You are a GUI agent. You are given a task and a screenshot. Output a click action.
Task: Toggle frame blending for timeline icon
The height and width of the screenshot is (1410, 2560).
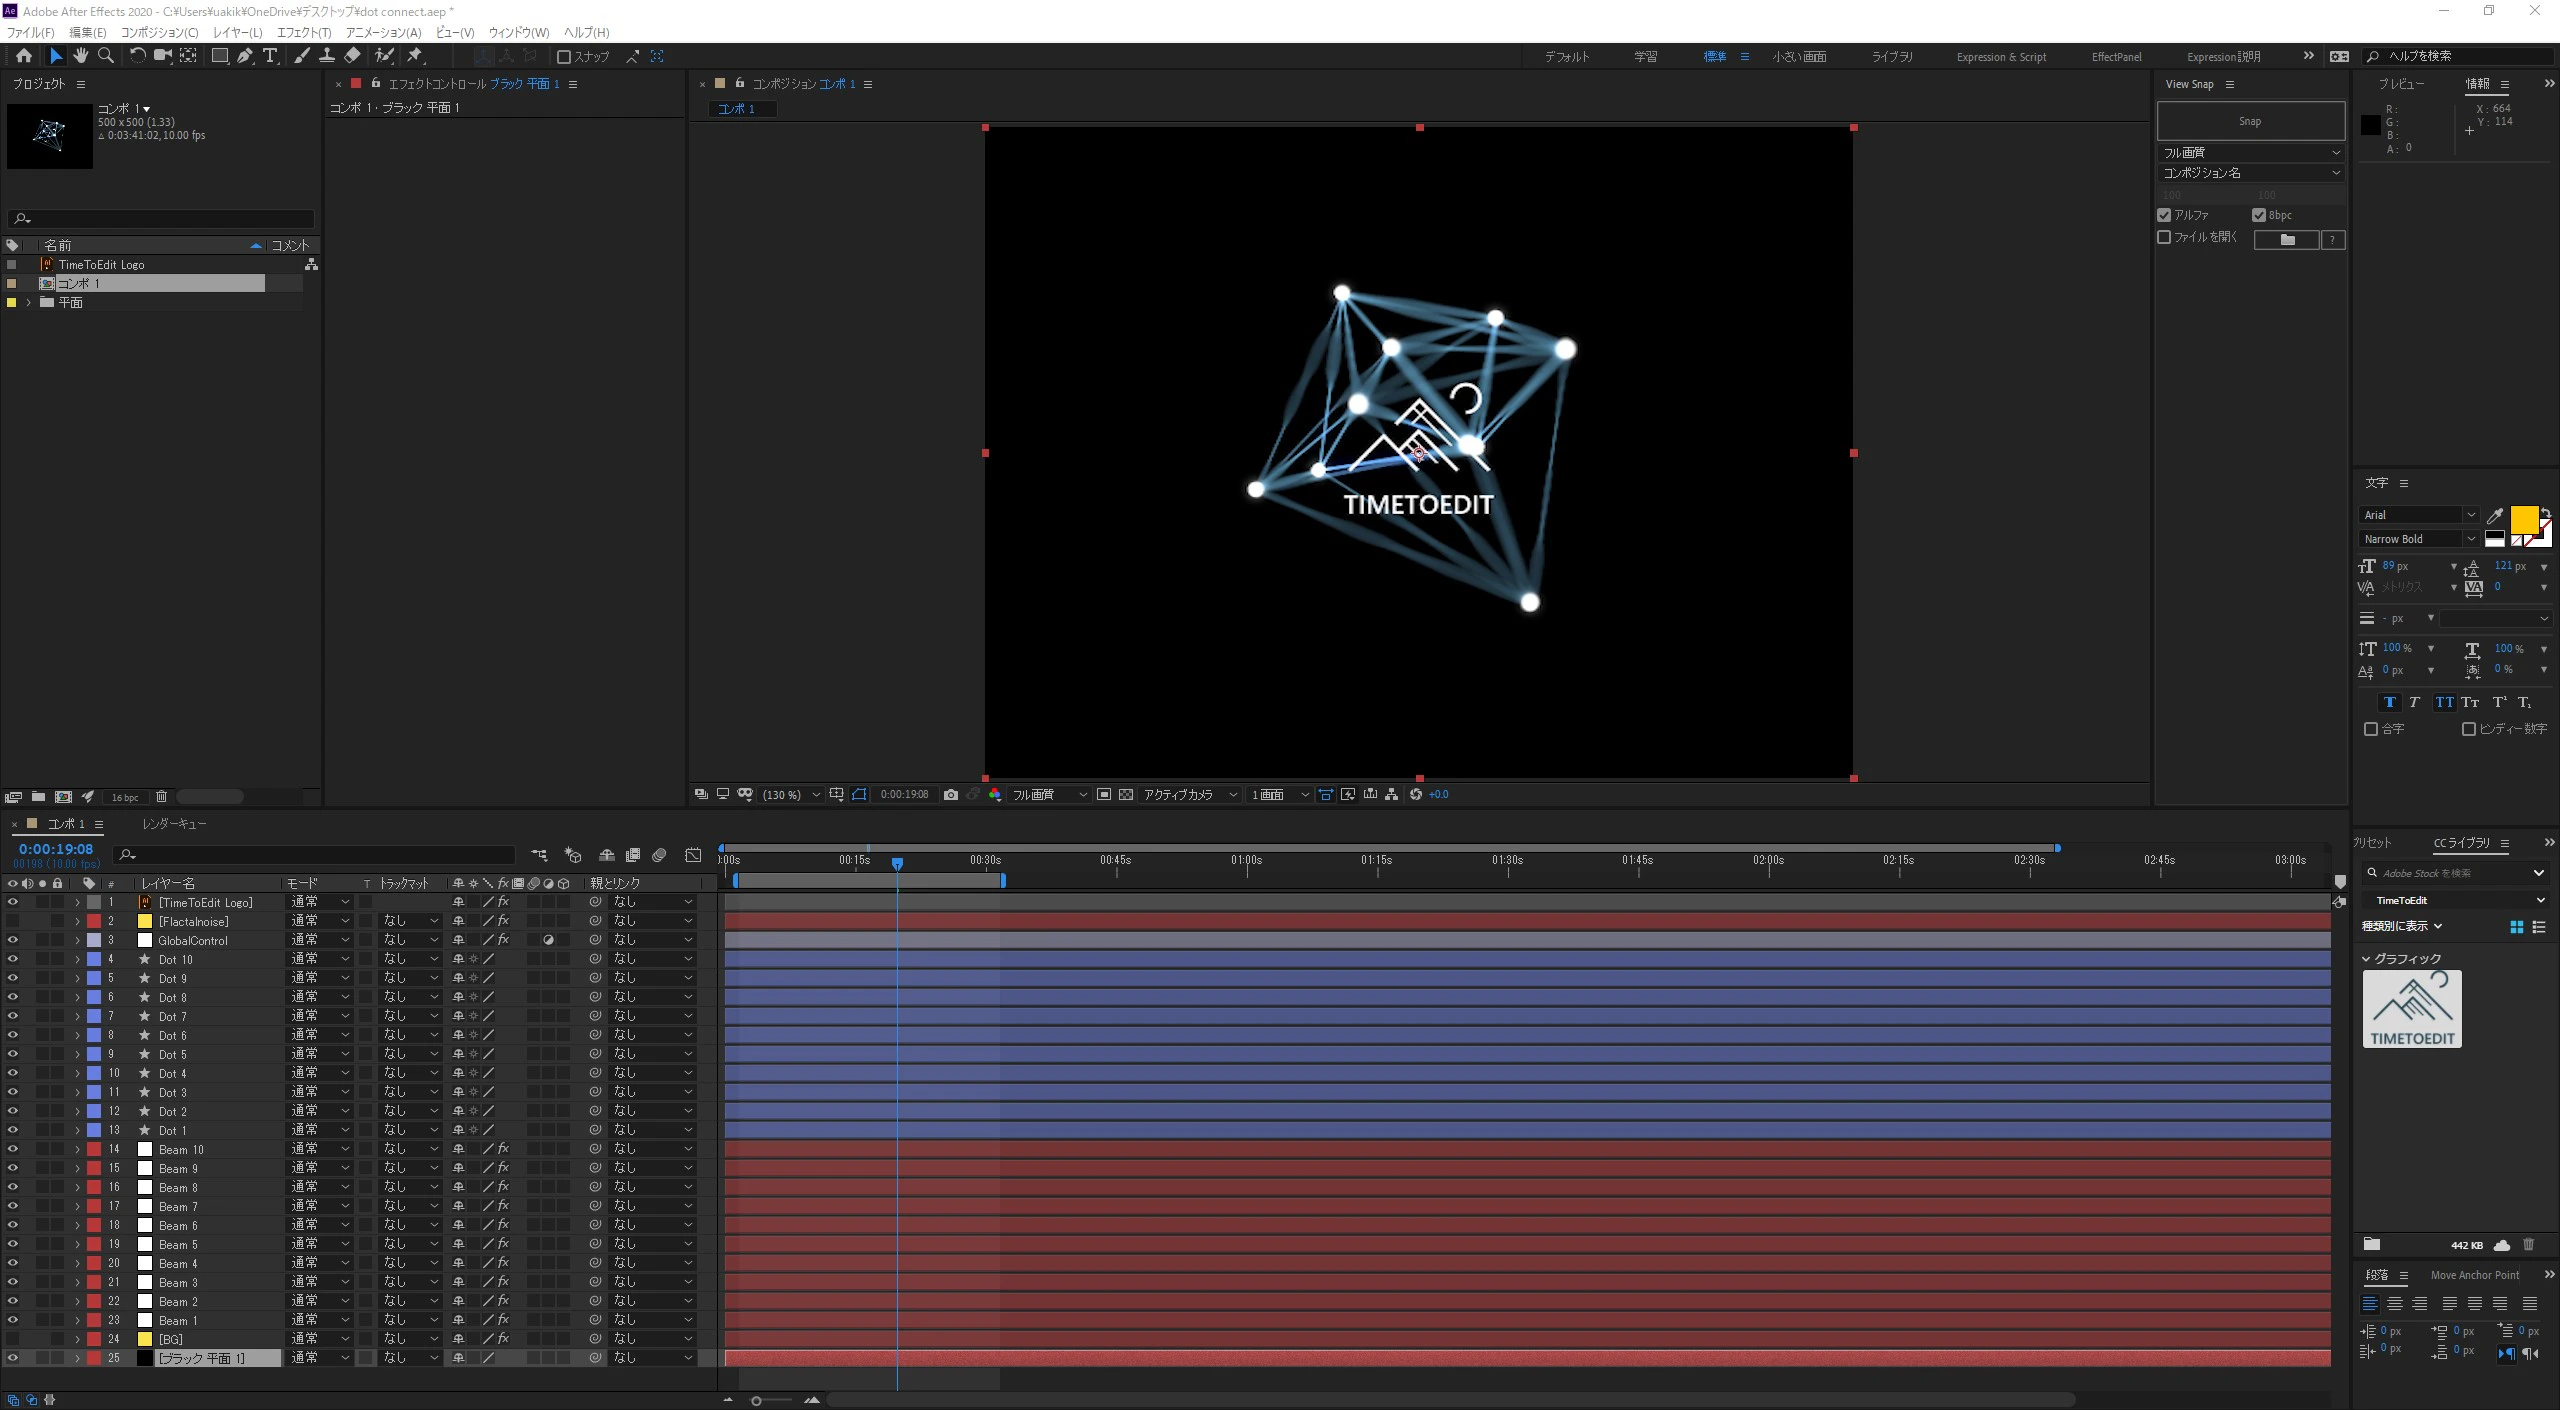(633, 855)
